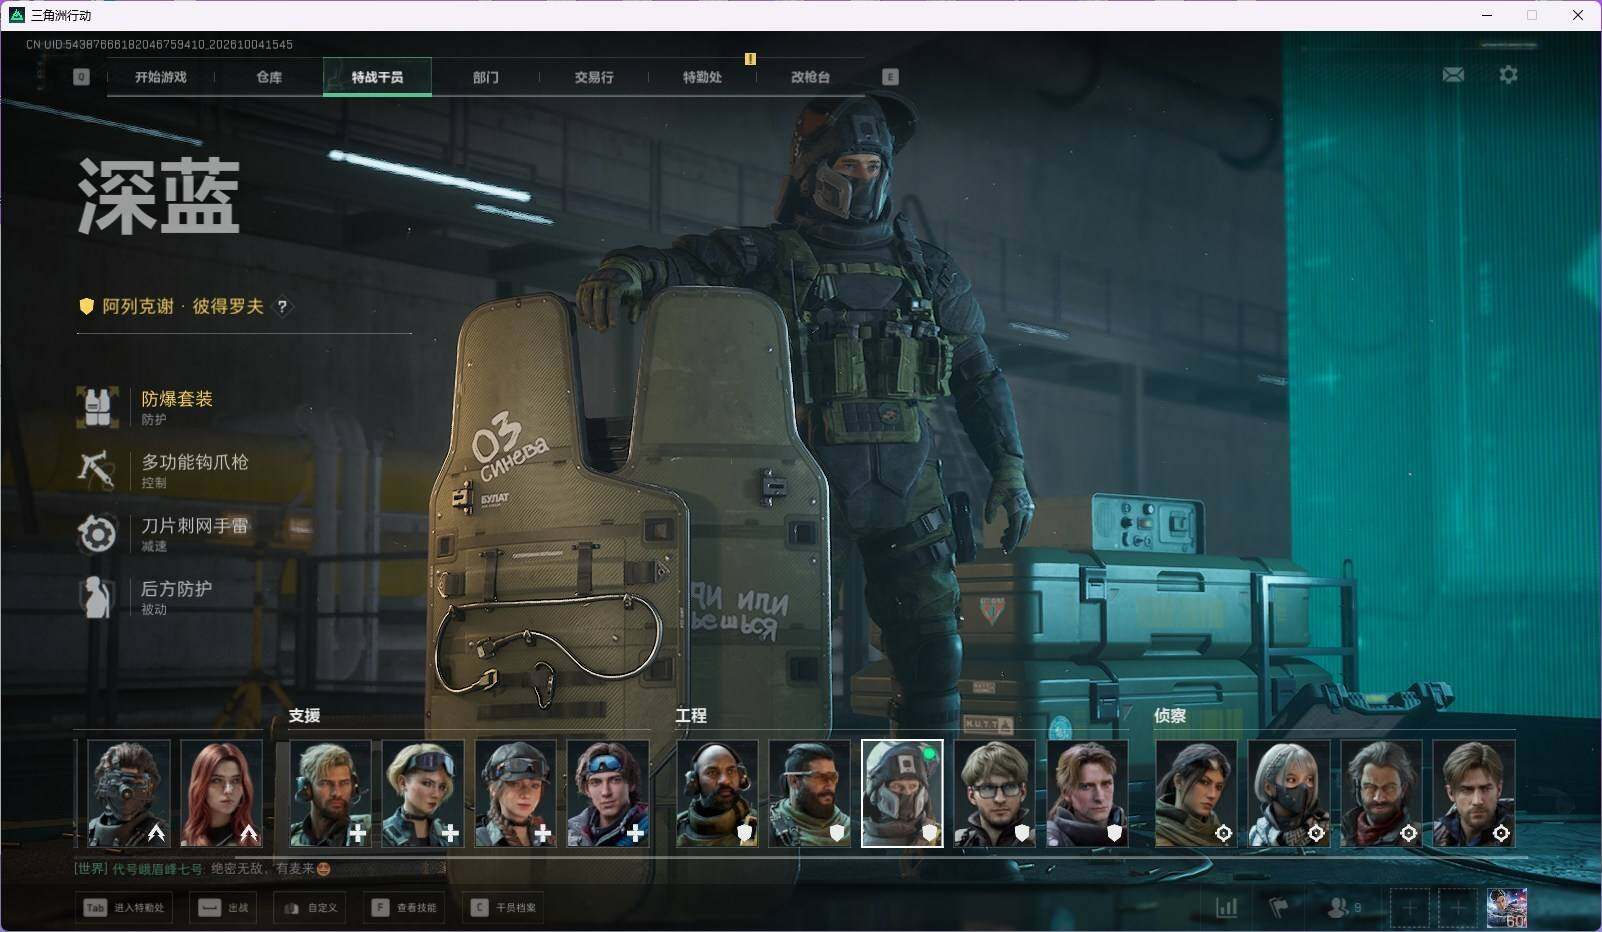
Task: Select the 防爆套装 skill icon
Action: point(97,407)
